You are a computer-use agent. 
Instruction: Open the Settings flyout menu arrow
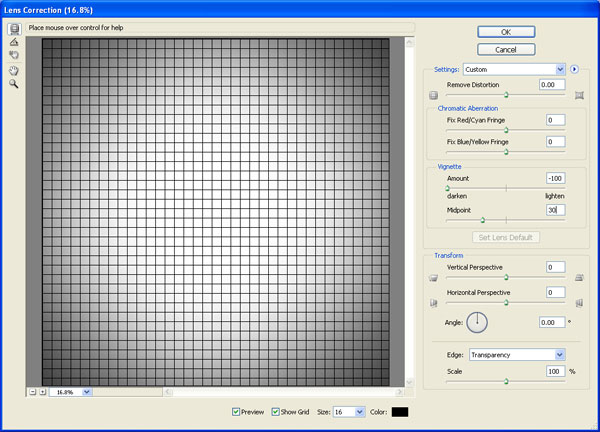pos(575,69)
